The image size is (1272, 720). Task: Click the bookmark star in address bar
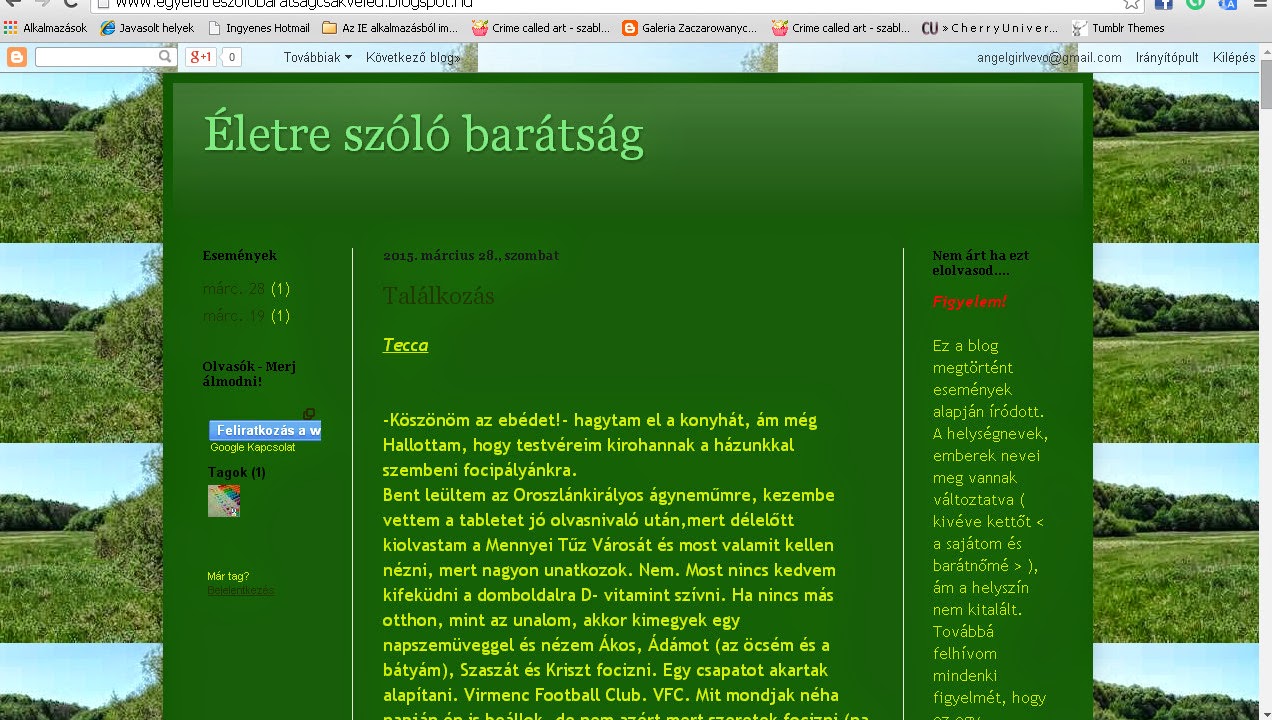(1131, 3)
